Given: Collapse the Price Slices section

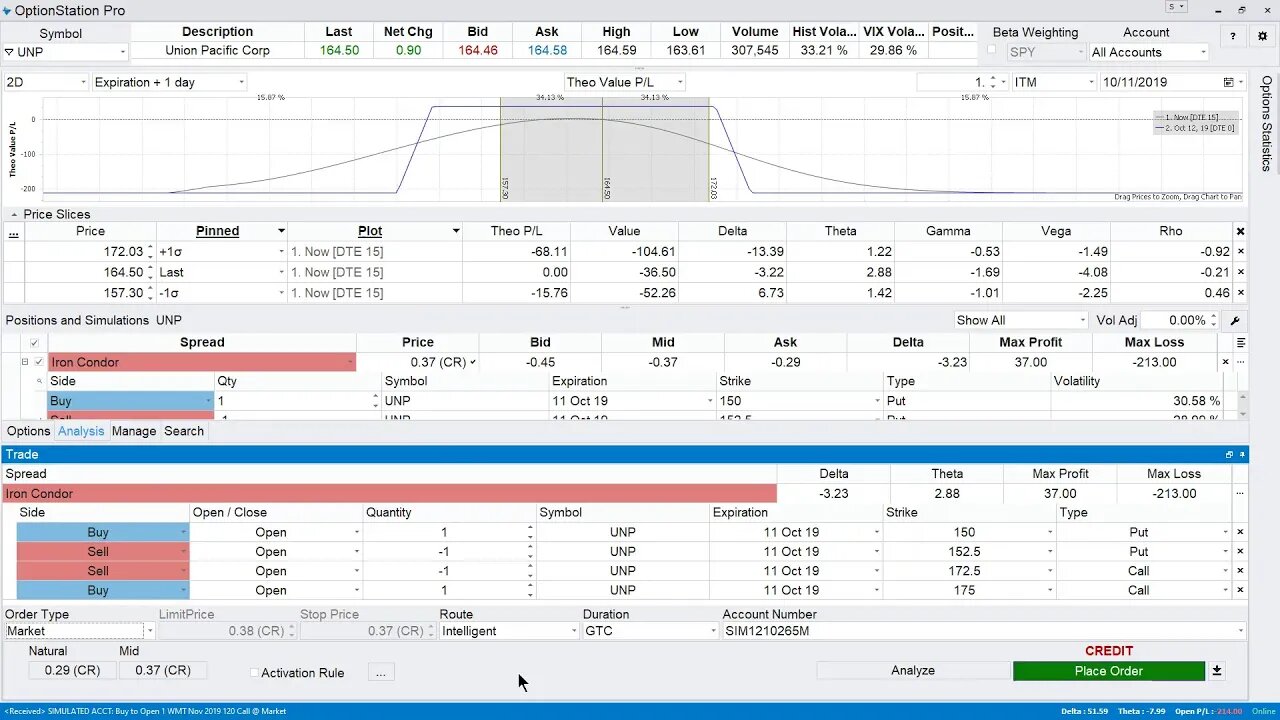Looking at the screenshot, I should pyautogui.click(x=14, y=215).
